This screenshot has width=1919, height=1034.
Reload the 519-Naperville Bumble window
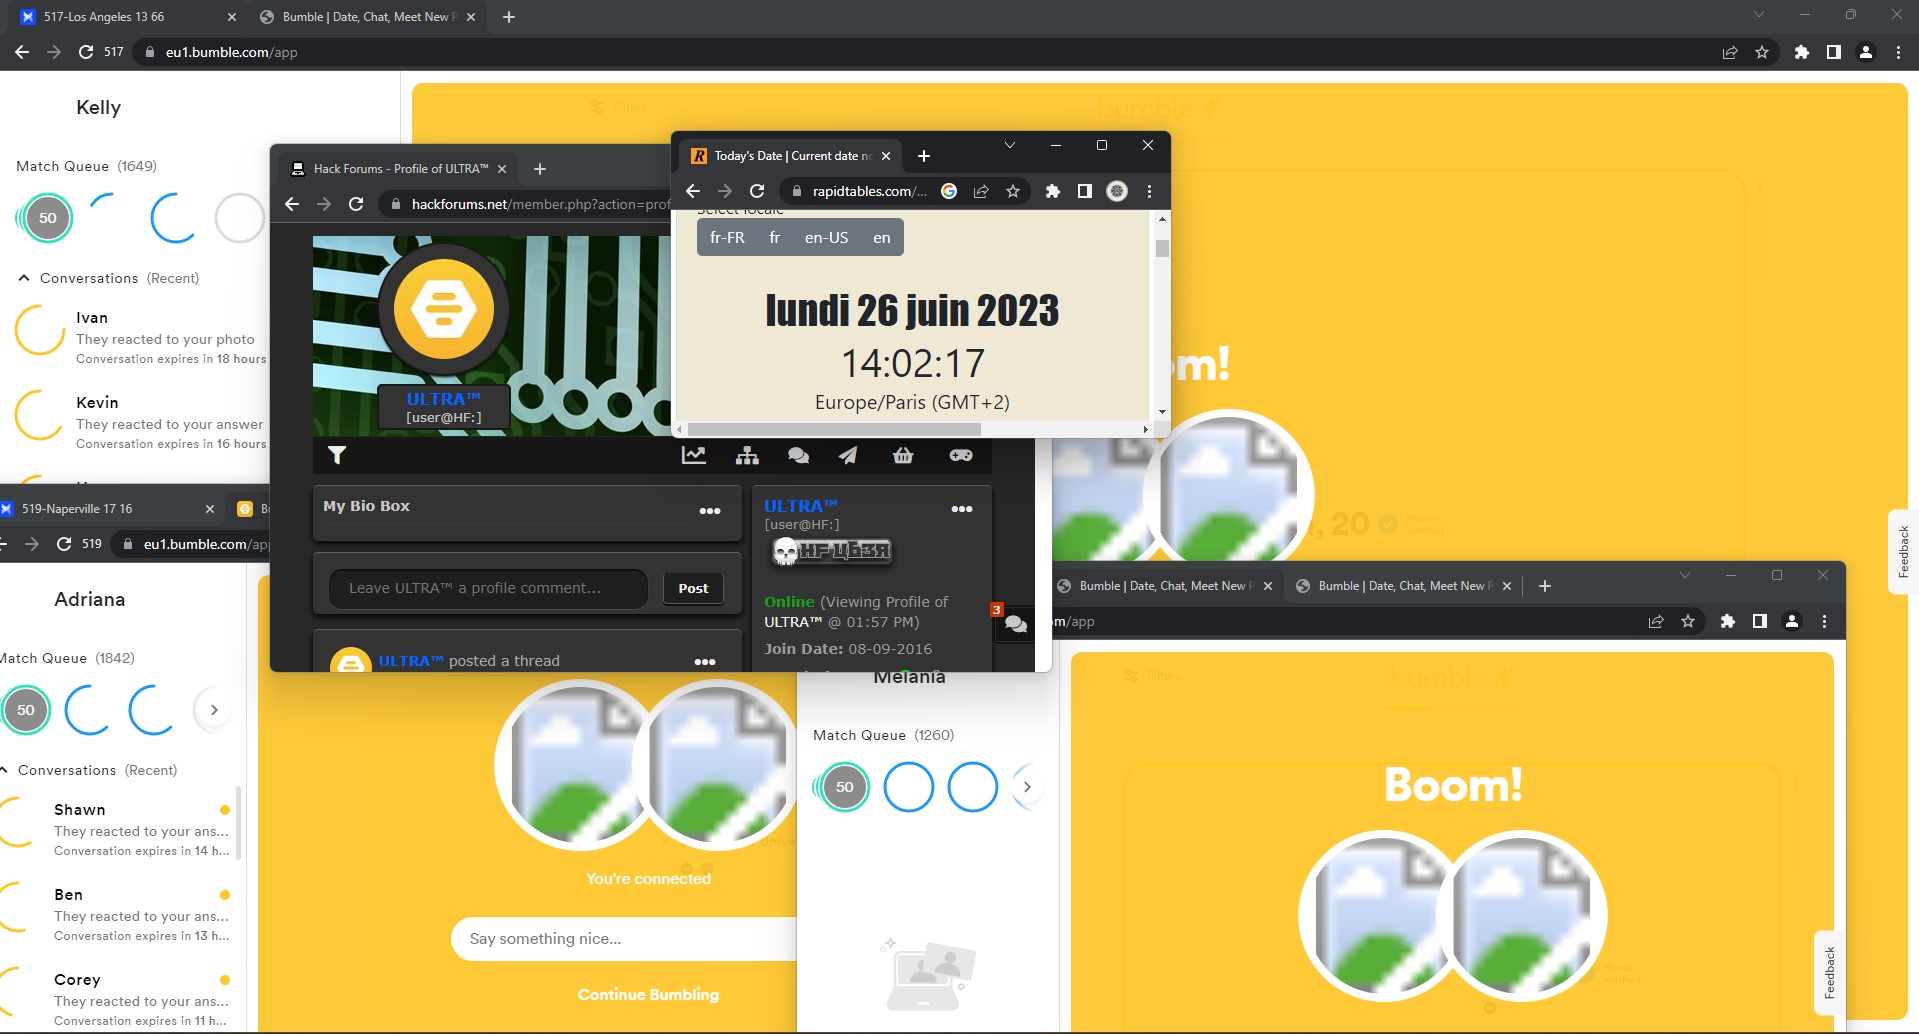[64, 544]
